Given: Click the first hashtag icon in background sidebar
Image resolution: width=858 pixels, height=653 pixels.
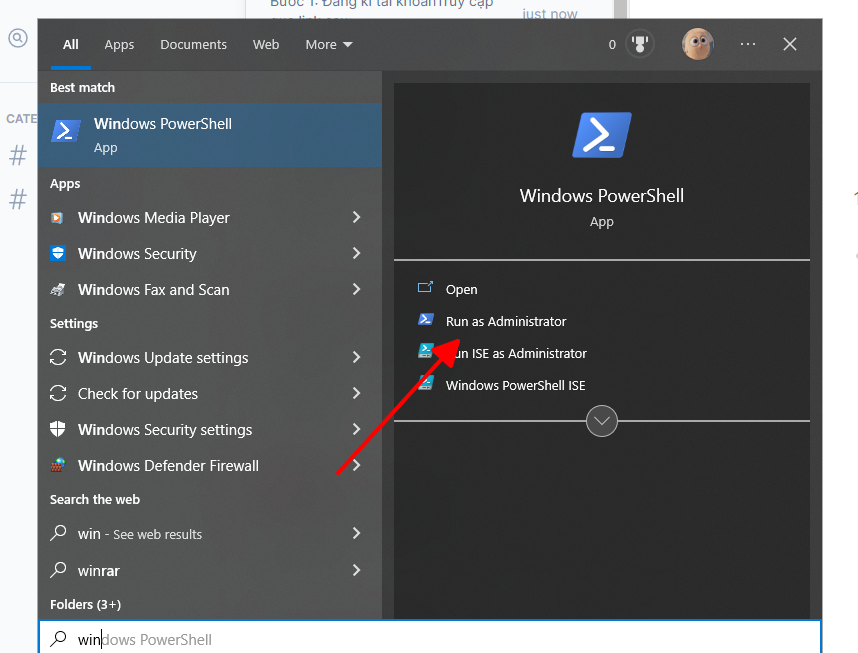Looking at the screenshot, I should [18, 155].
